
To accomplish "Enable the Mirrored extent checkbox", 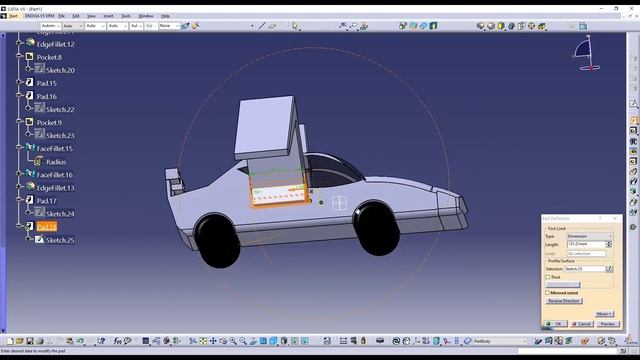I will point(548,293).
